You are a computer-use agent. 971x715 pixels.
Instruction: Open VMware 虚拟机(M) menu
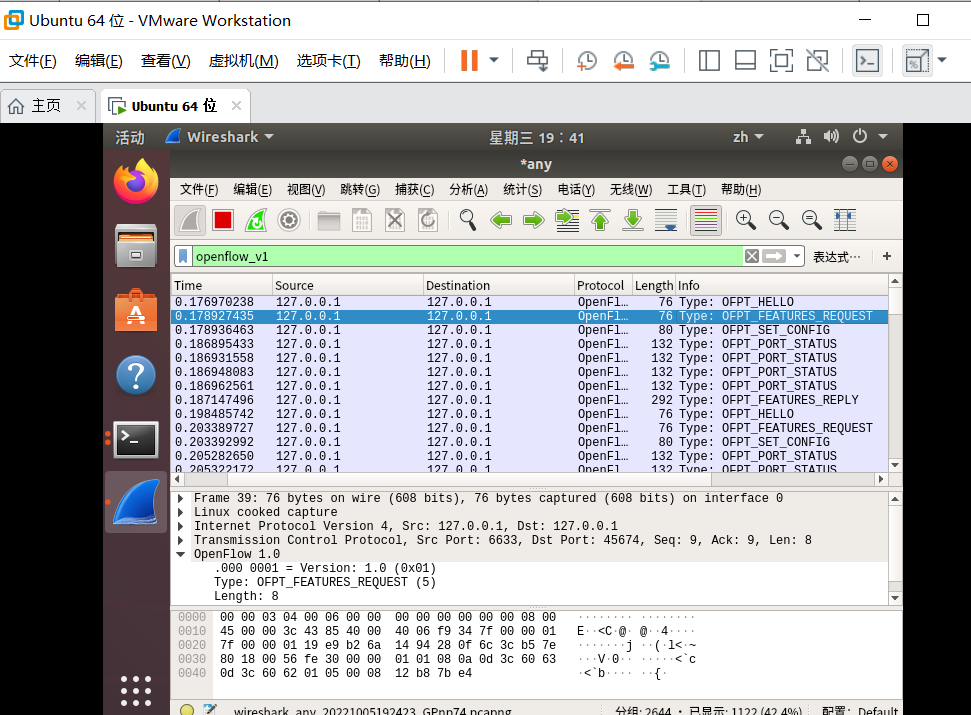pyautogui.click(x=243, y=61)
